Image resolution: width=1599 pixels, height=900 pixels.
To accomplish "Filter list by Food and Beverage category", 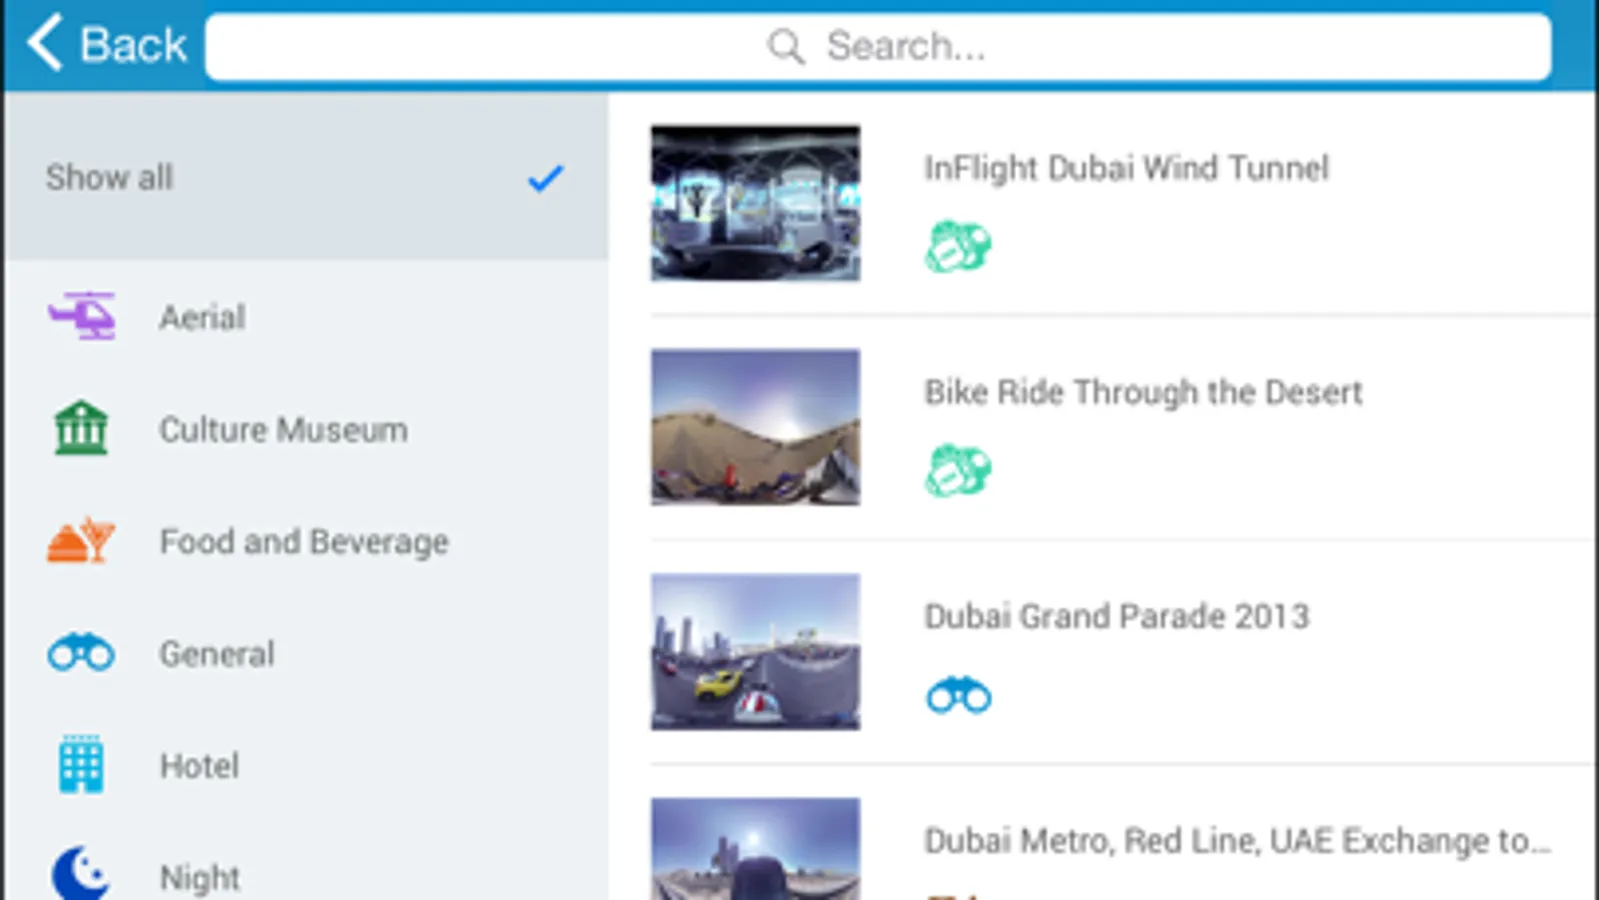I will [x=304, y=542].
